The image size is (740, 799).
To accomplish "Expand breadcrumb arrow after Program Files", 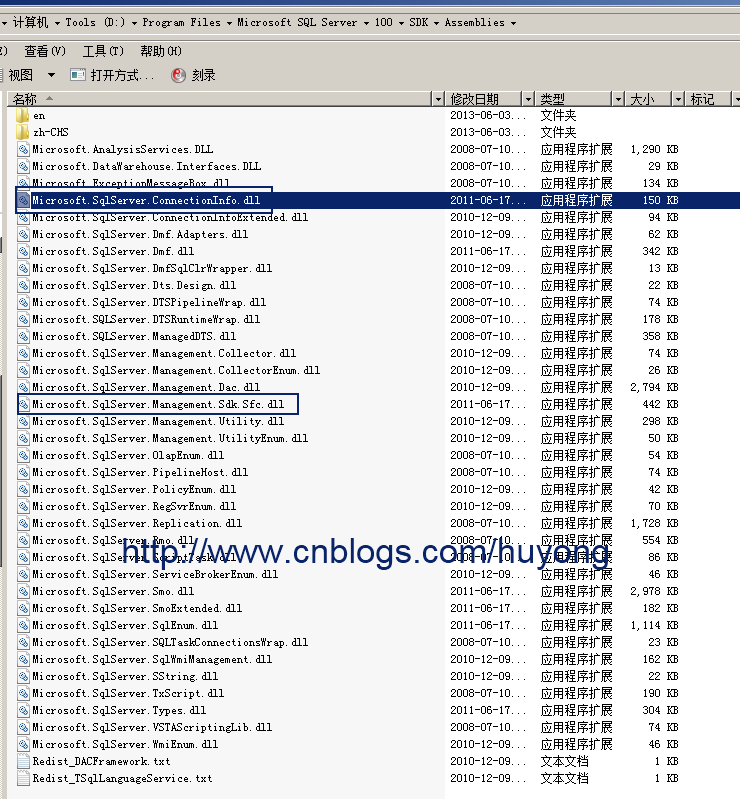I will 229,23.
